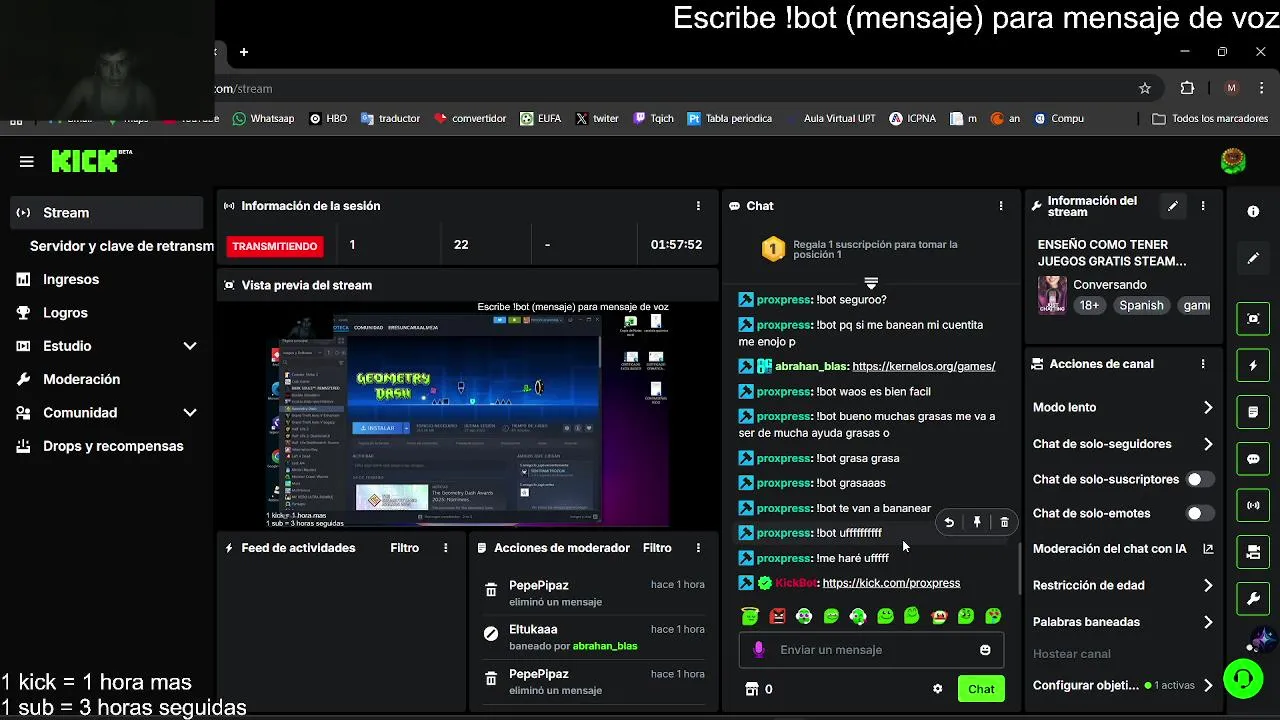Toggle Chat de solo-emotes switch
This screenshot has height=720, width=1280.
pos(1200,514)
